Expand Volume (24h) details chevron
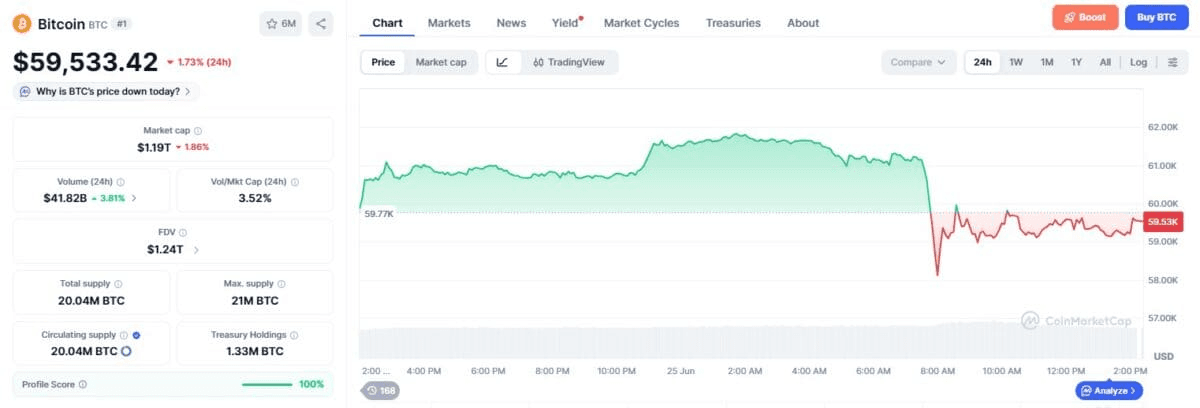The height and width of the screenshot is (408, 1200). pyautogui.click(x=134, y=198)
